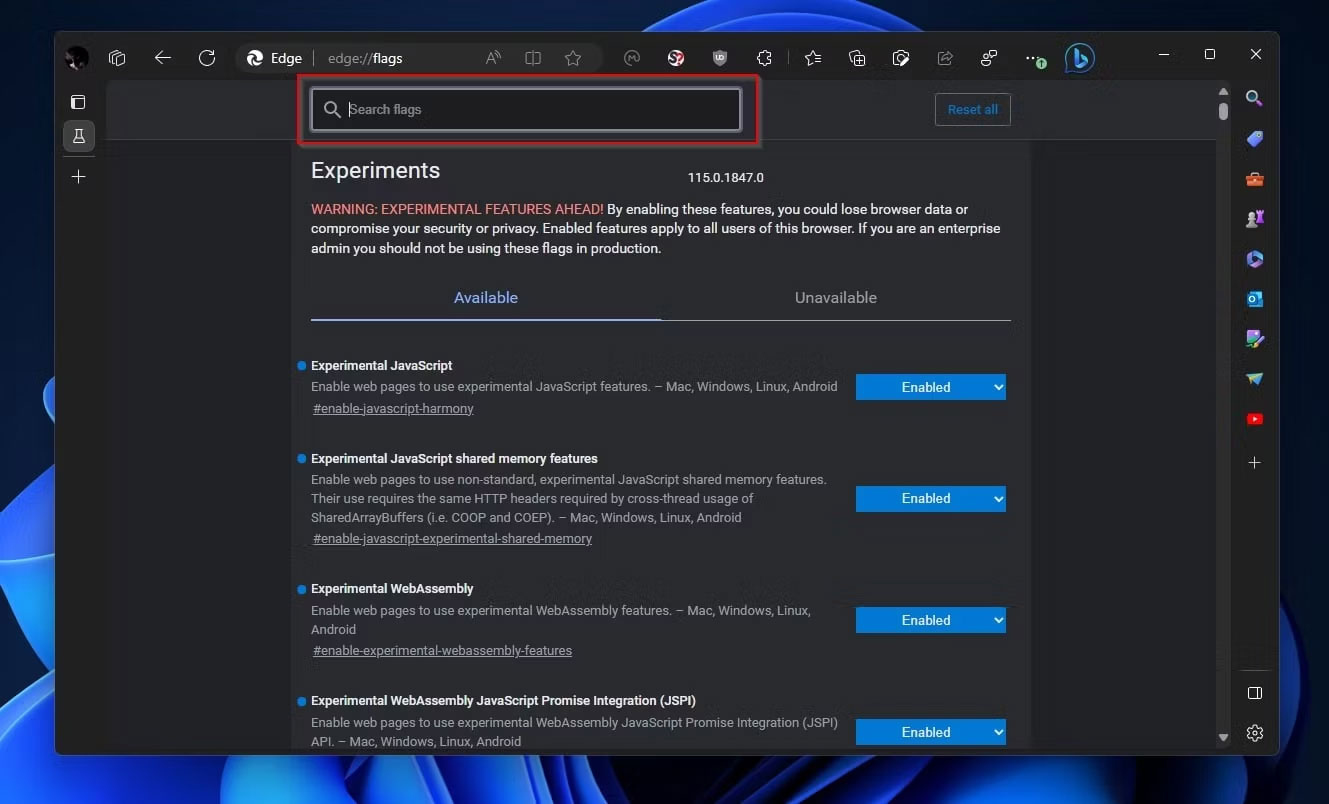
Task: Focus the Search flags input field
Action: pyautogui.click(x=526, y=110)
